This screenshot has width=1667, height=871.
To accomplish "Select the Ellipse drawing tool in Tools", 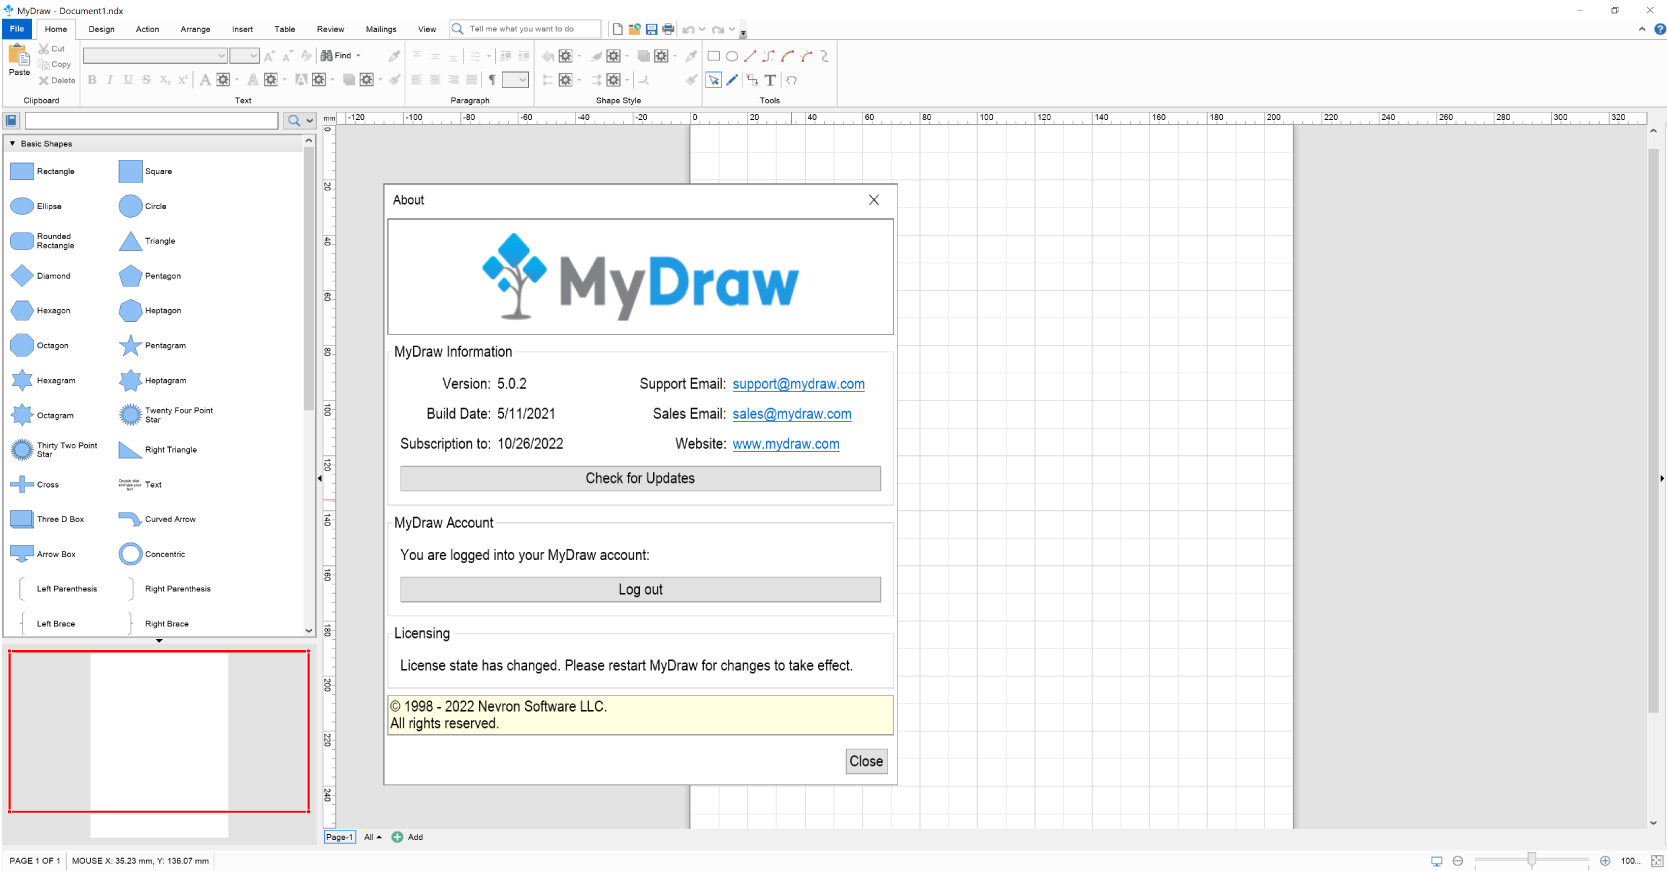I will coord(732,56).
